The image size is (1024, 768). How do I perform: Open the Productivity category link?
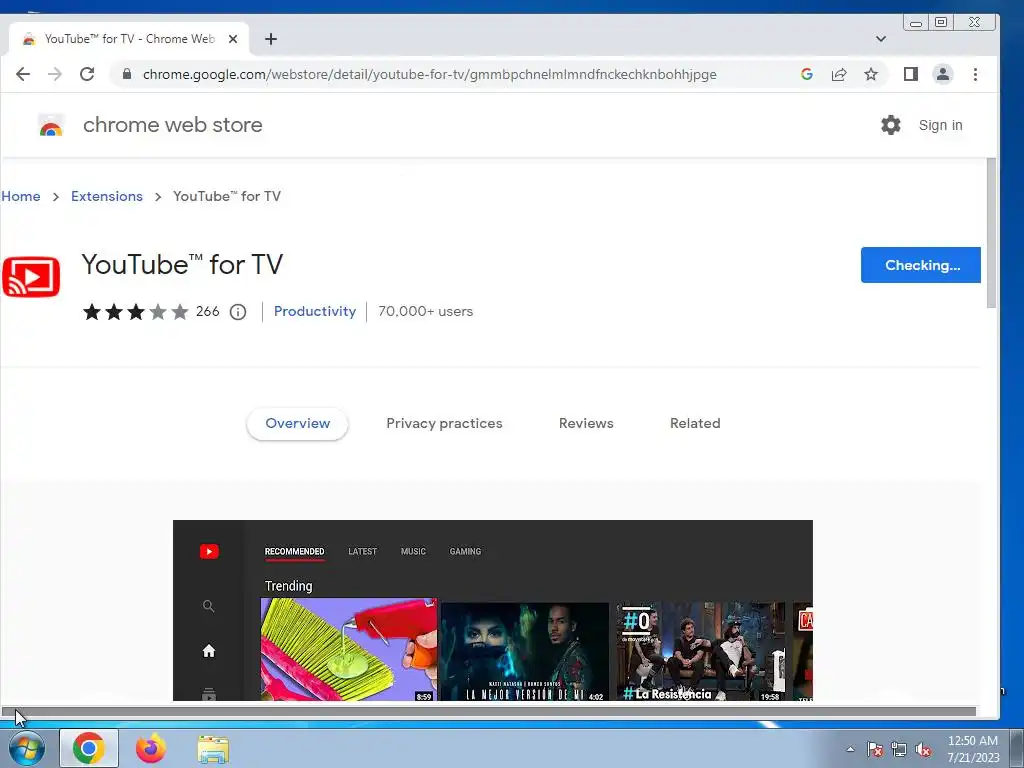tap(315, 312)
